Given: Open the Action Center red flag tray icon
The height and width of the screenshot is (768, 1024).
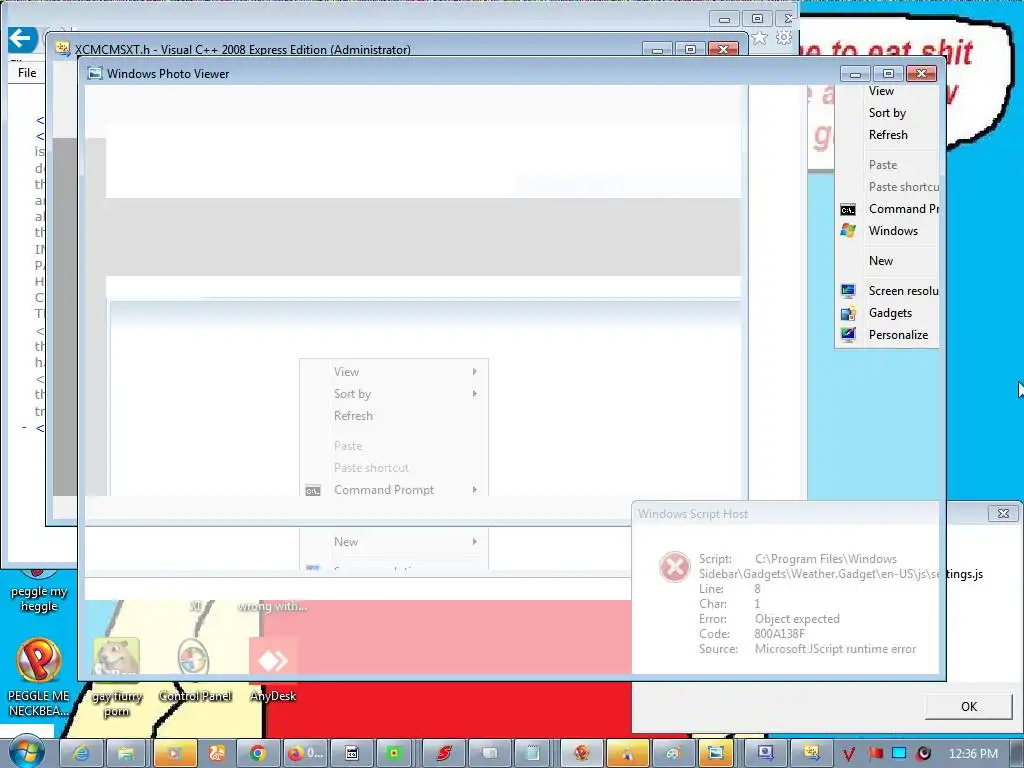Looking at the screenshot, I should point(875,754).
